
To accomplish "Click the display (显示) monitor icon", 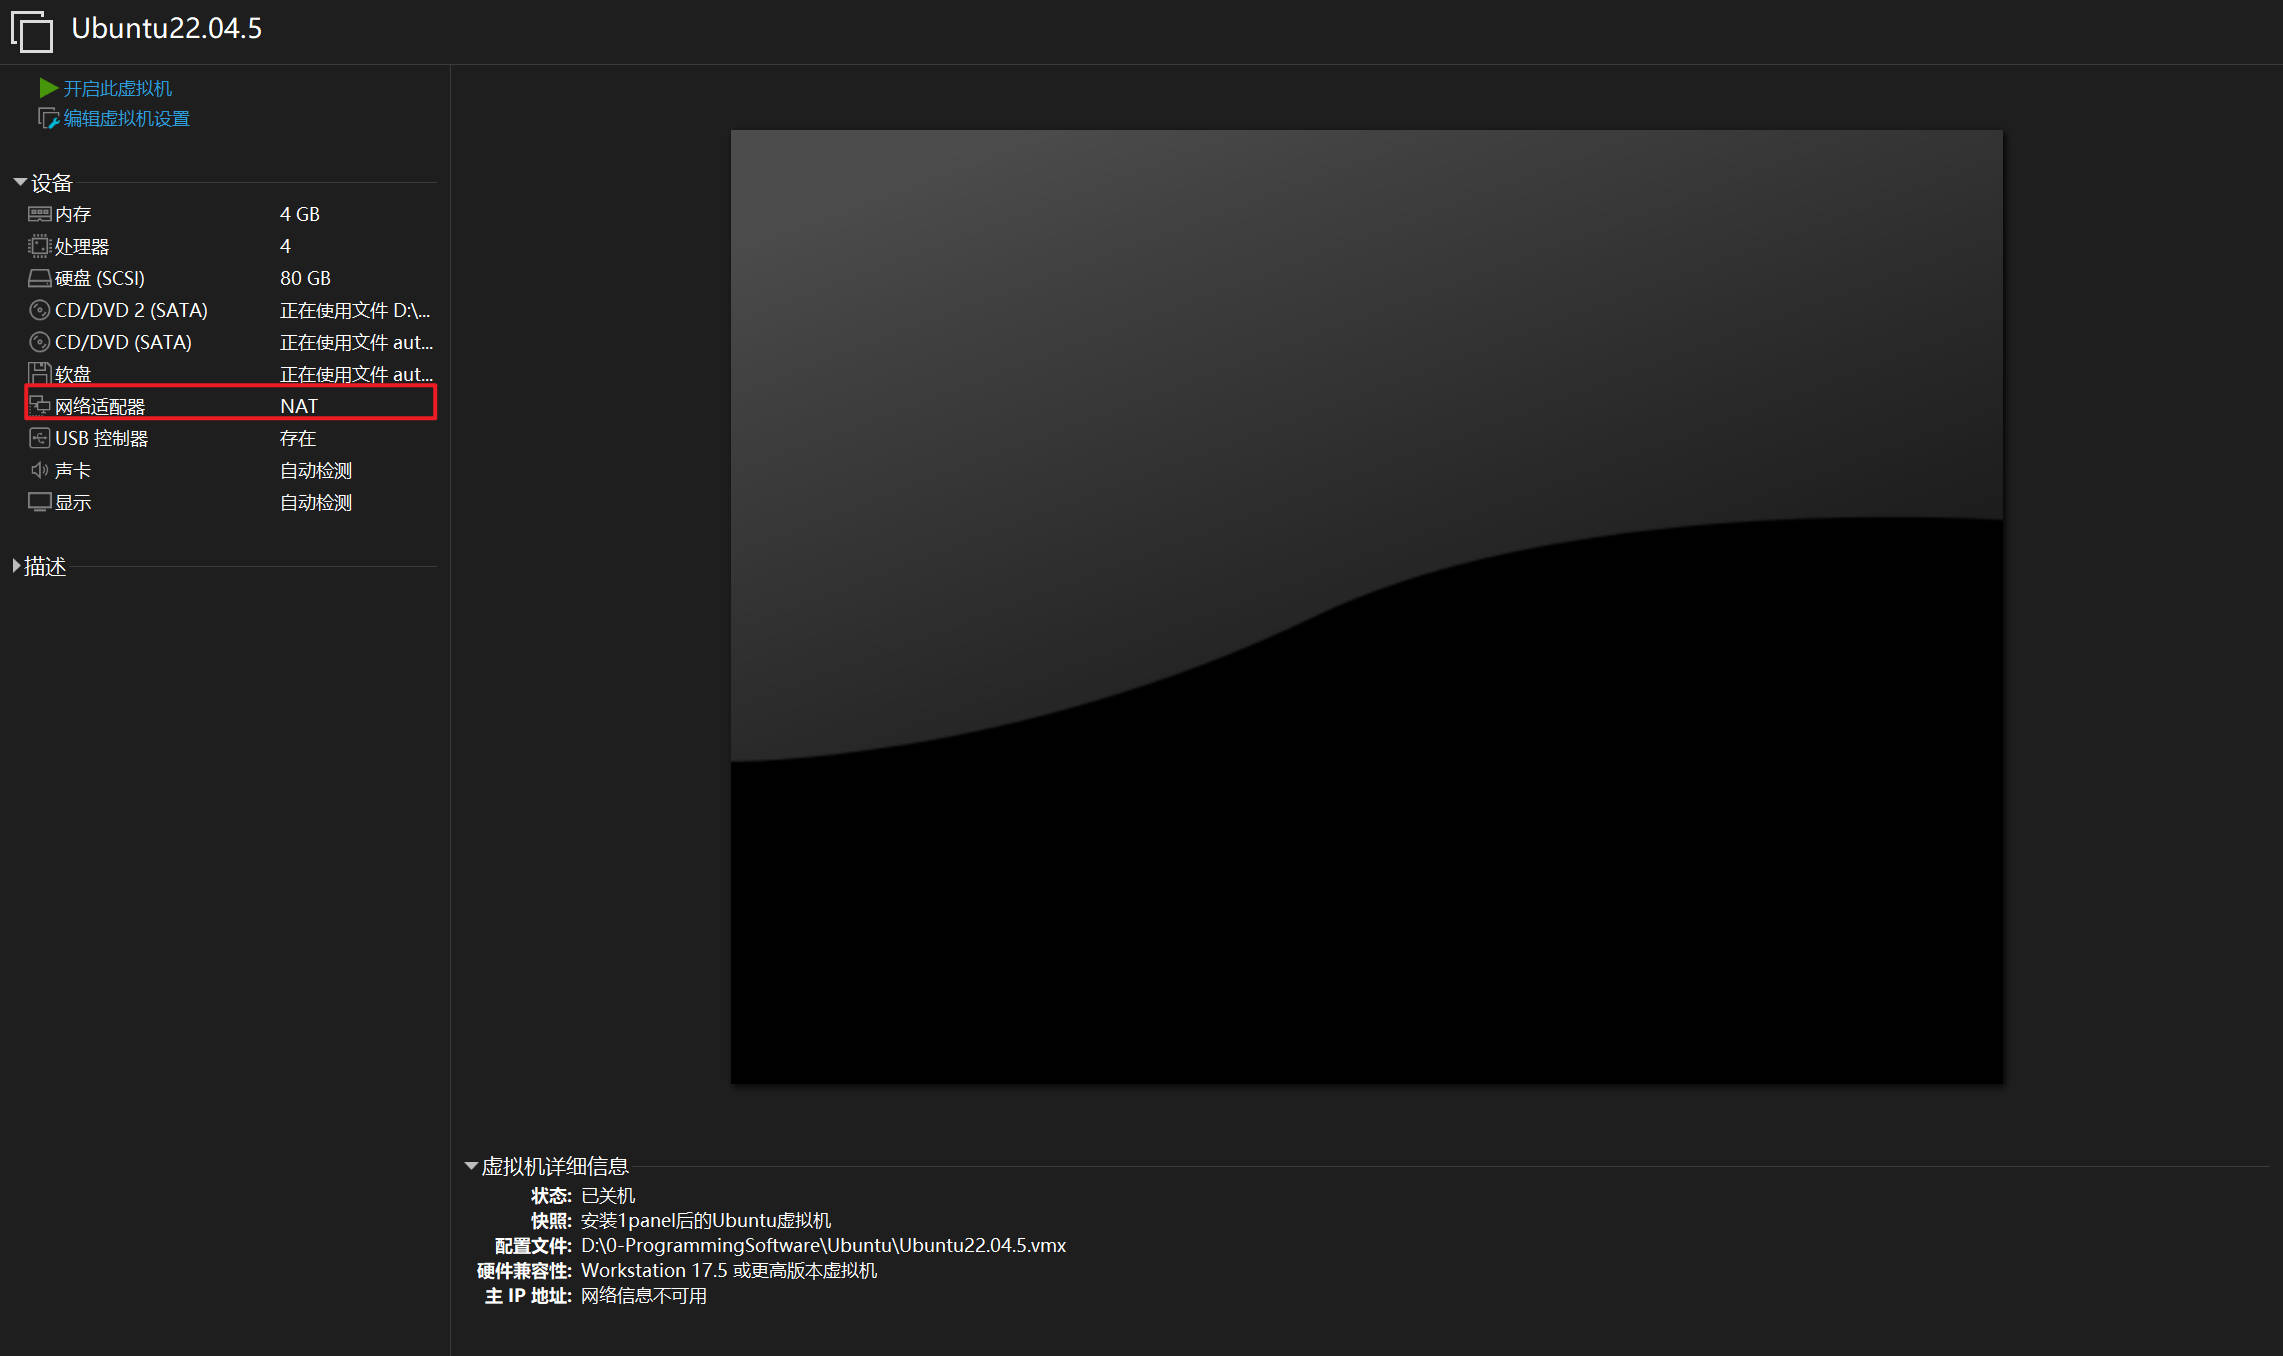I will coord(39,502).
